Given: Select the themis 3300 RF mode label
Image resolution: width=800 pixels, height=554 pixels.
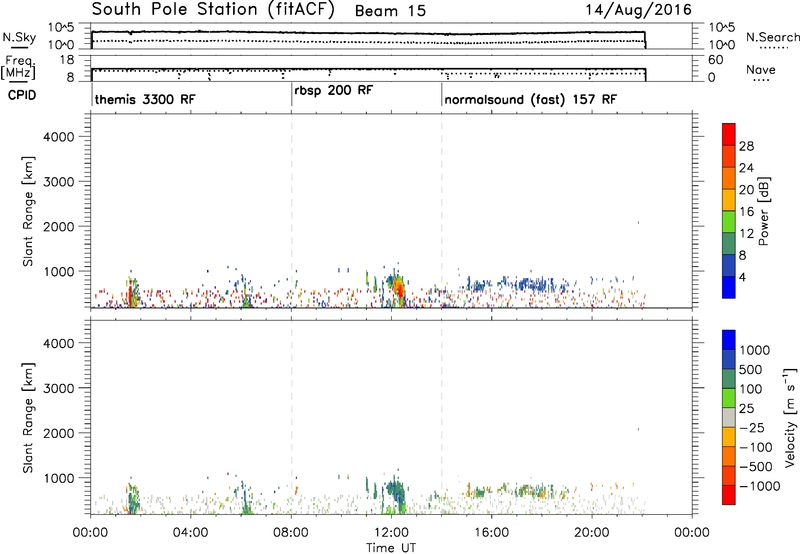Looking at the screenshot, I should tap(145, 99).
